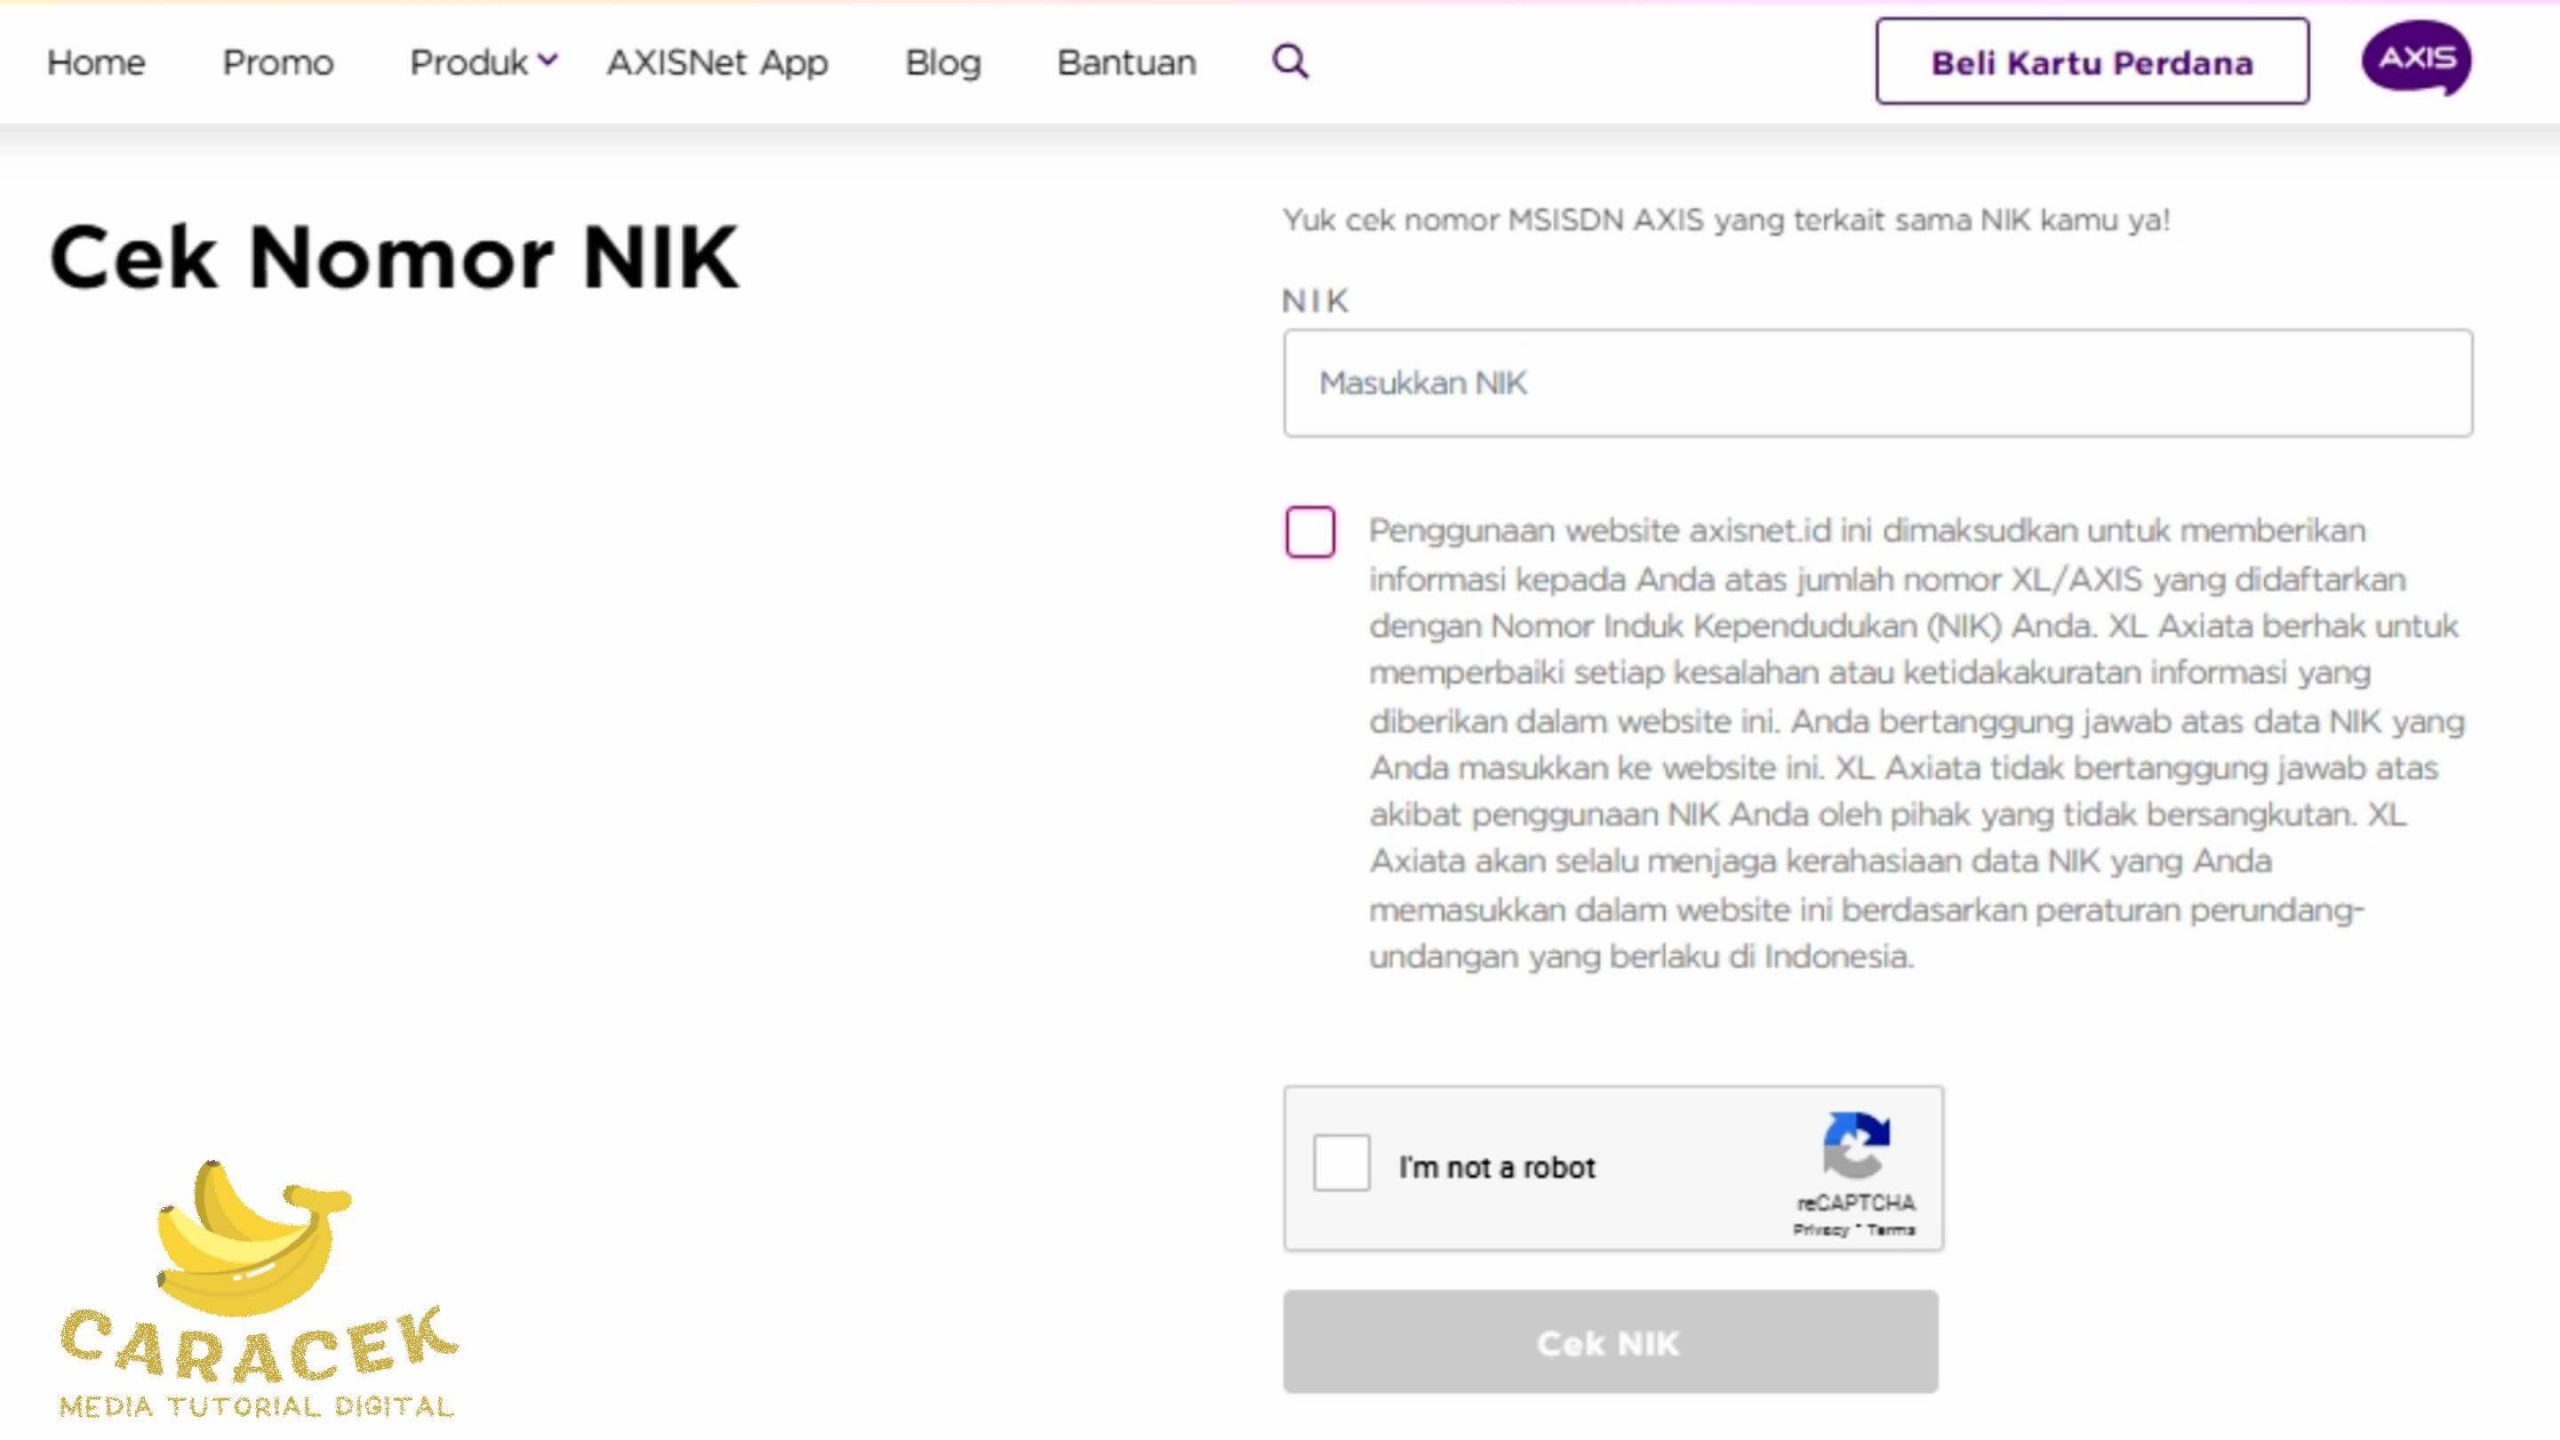Open the Home menu item
This screenshot has height=1440, width=2560.
pos(96,63)
